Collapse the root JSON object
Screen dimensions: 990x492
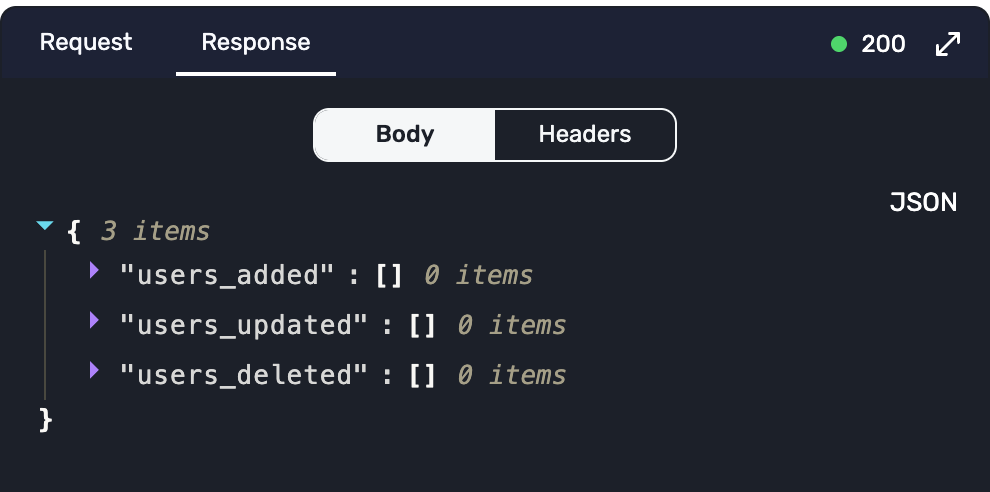[x=44, y=227]
